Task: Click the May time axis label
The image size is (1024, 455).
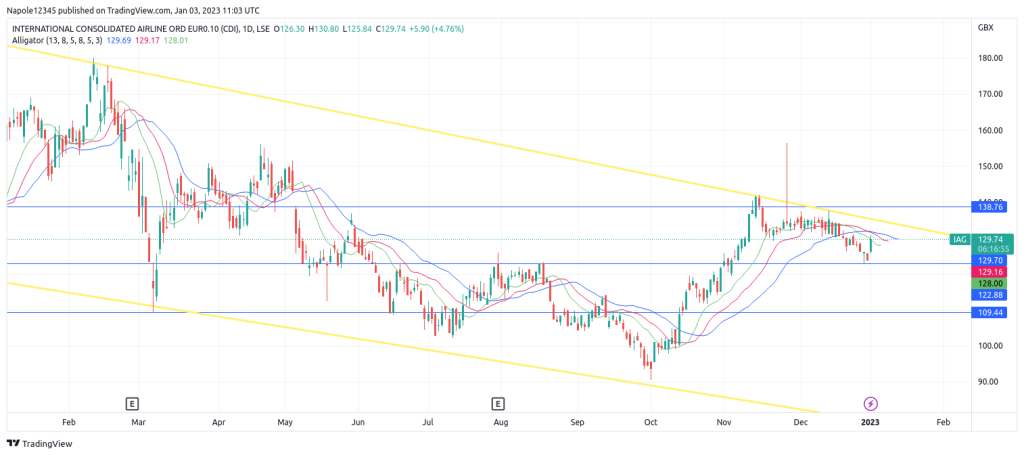Action: tap(287, 423)
